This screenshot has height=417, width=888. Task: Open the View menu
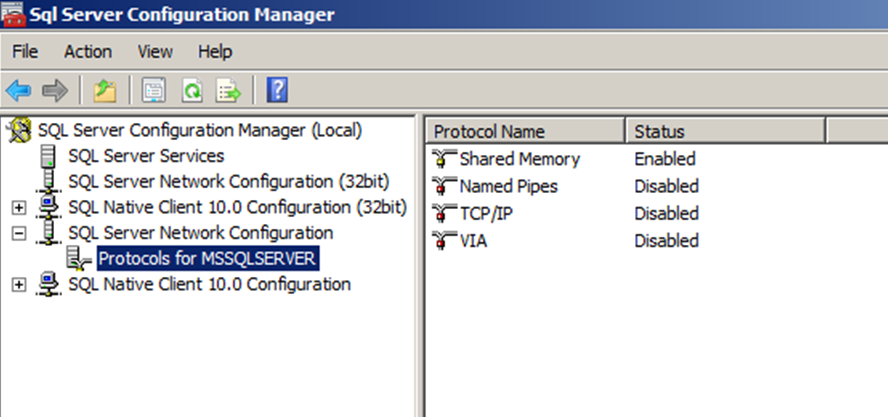(155, 52)
